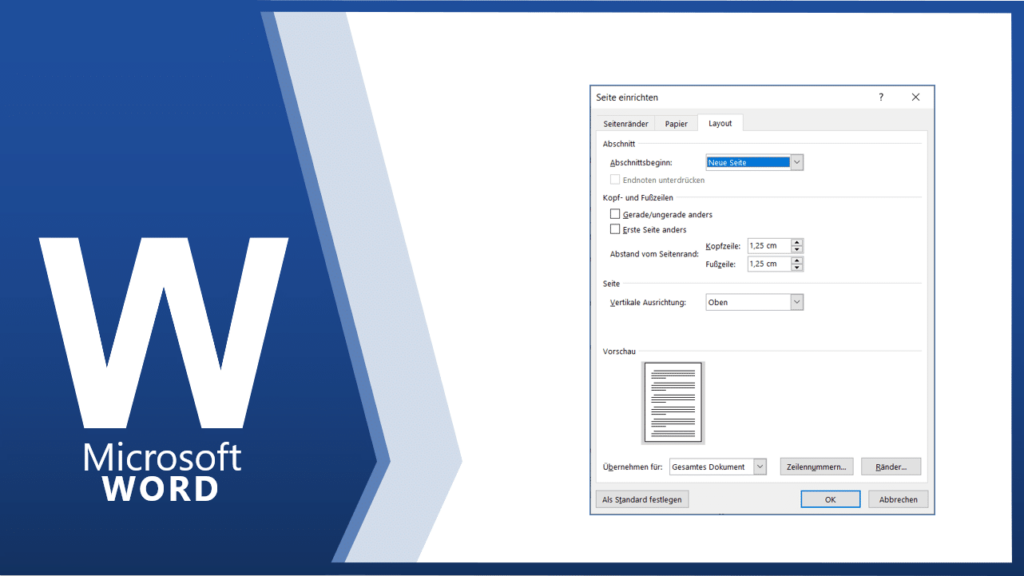
Task: Toggle Endnoten unterdrücken checkbox
Action: click(615, 180)
